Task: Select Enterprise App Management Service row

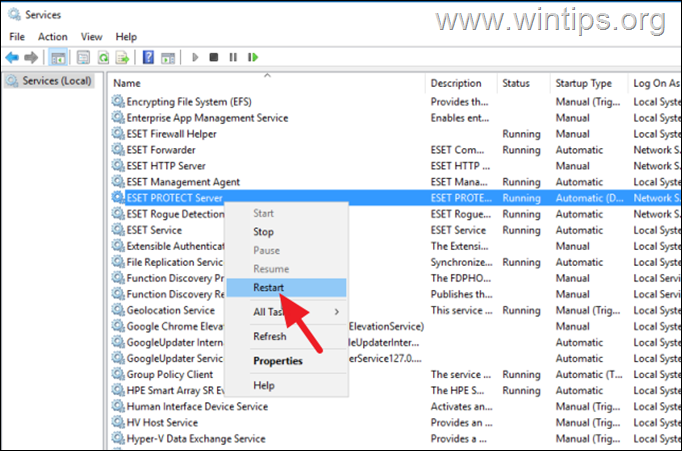Action: click(x=395, y=117)
